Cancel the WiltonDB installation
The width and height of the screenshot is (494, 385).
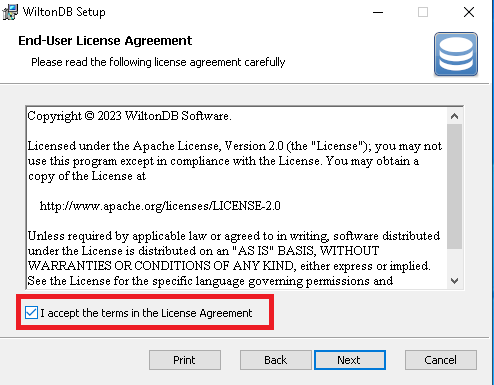(x=441, y=360)
